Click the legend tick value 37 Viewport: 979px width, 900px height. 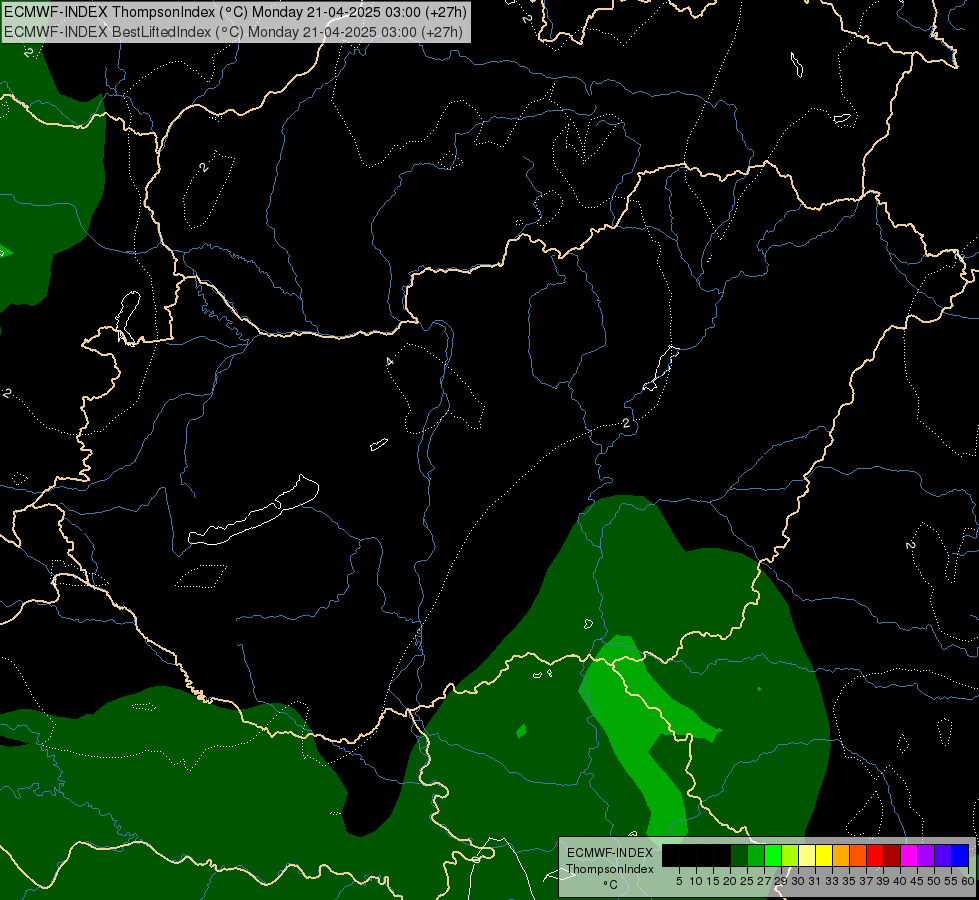click(866, 881)
